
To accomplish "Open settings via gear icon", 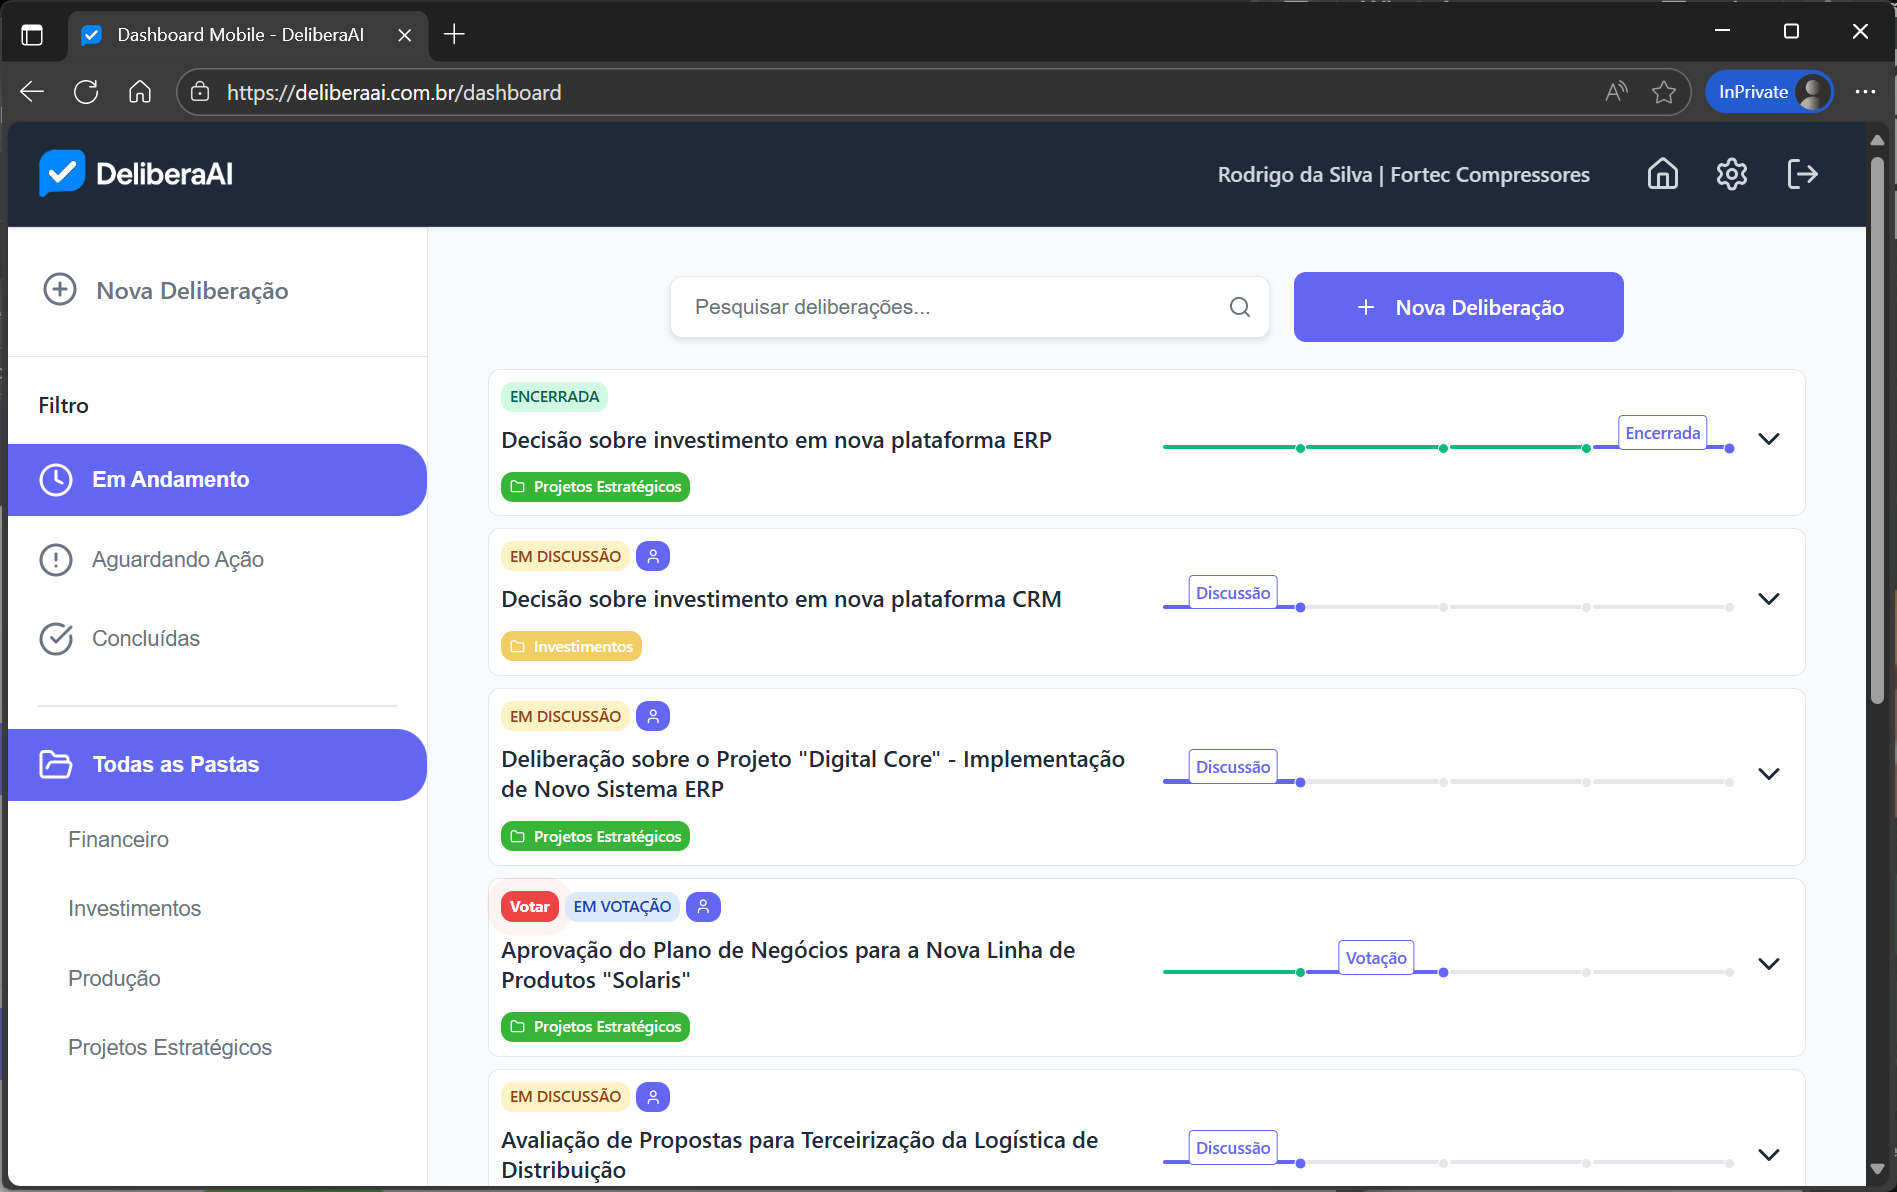I will click(1731, 174).
